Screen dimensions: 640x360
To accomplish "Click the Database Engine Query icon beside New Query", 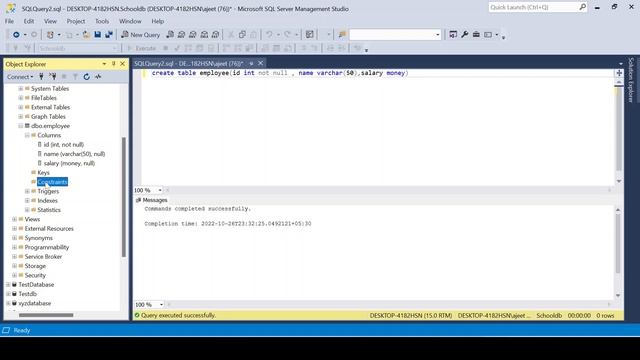I will 170,35.
